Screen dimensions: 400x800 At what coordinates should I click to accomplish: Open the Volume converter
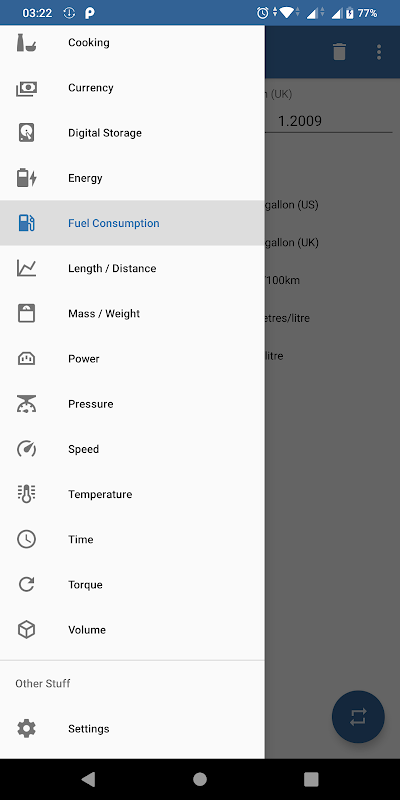coord(132,630)
